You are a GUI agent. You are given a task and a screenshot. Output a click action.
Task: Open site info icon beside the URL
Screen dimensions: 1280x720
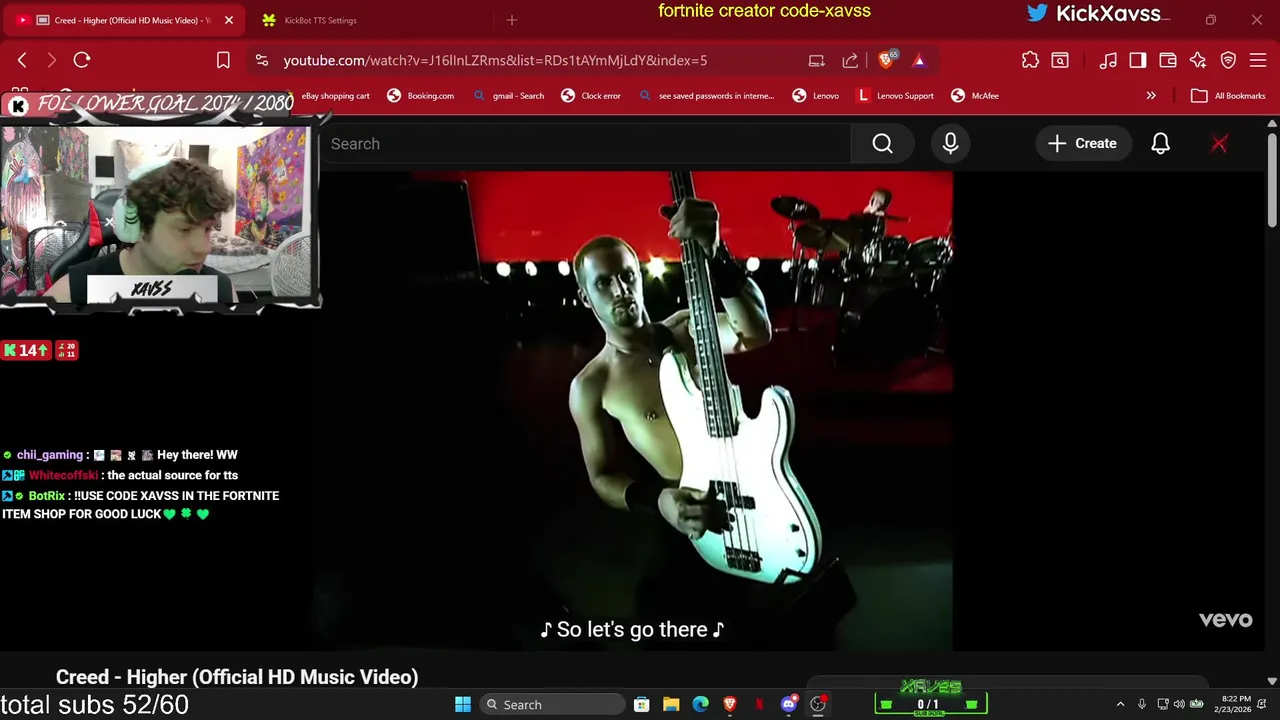point(262,60)
